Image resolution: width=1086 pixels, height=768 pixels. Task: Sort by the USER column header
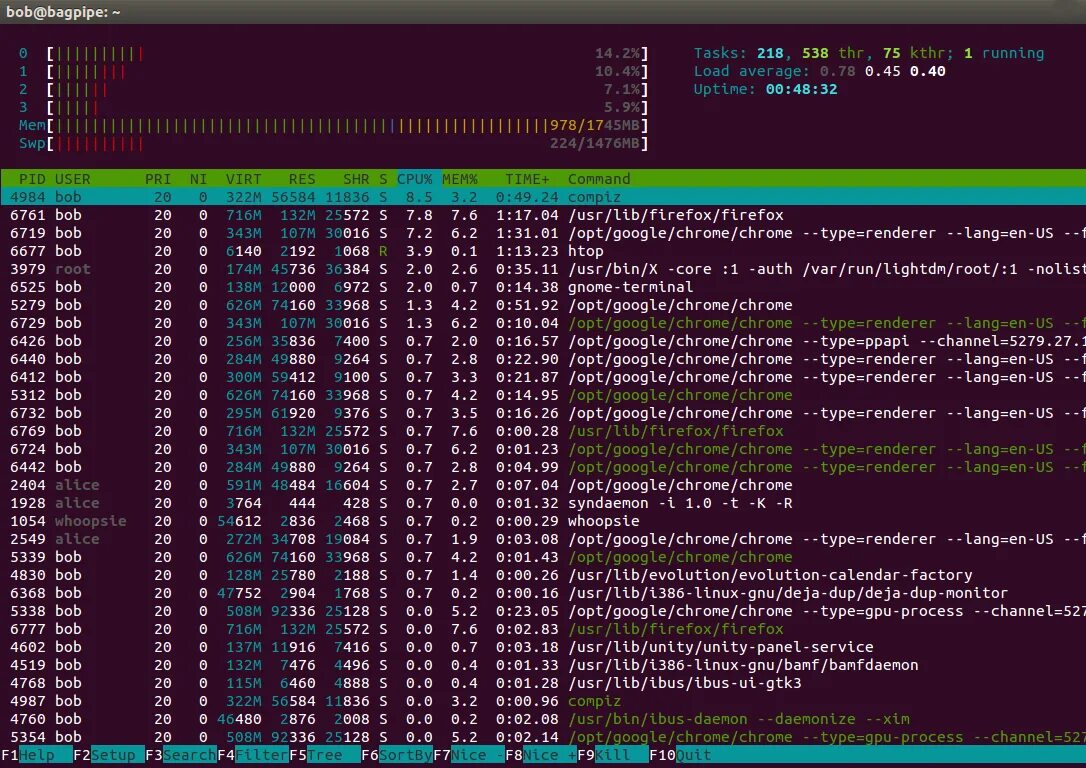click(72, 179)
